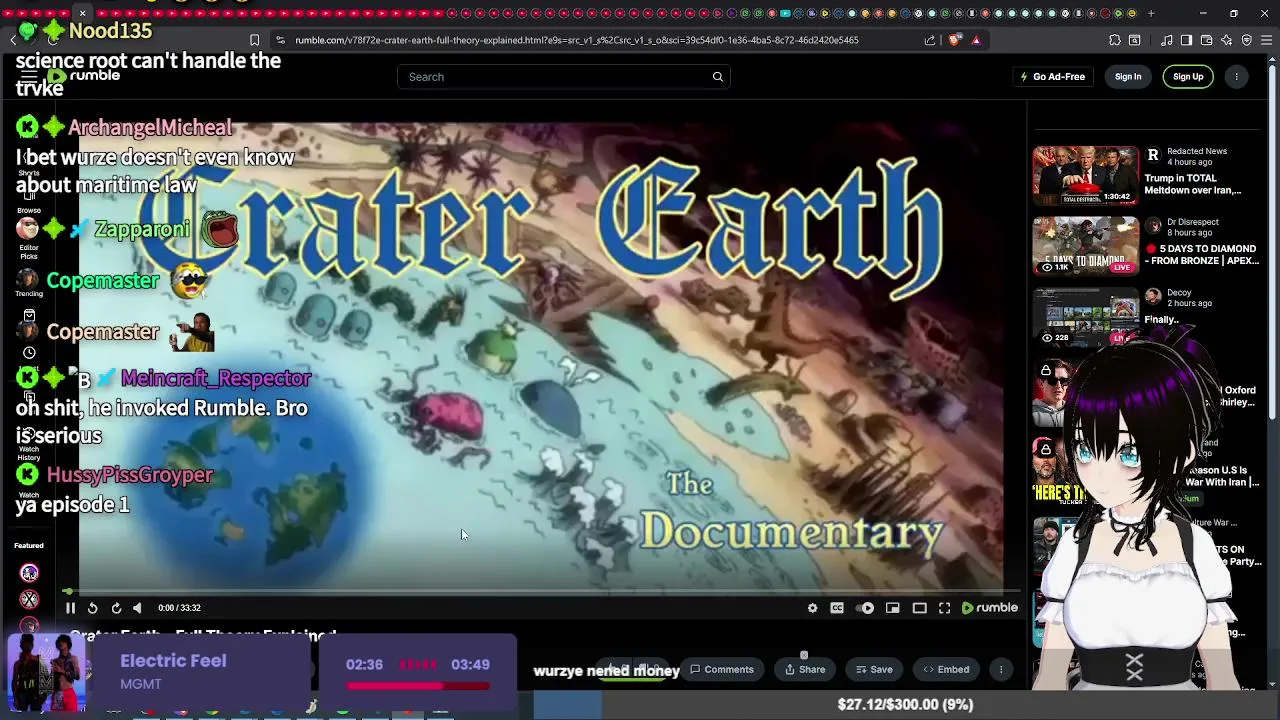The image size is (1280, 720).
Task: Click the music note media control icon
Action: [x=1167, y=40]
